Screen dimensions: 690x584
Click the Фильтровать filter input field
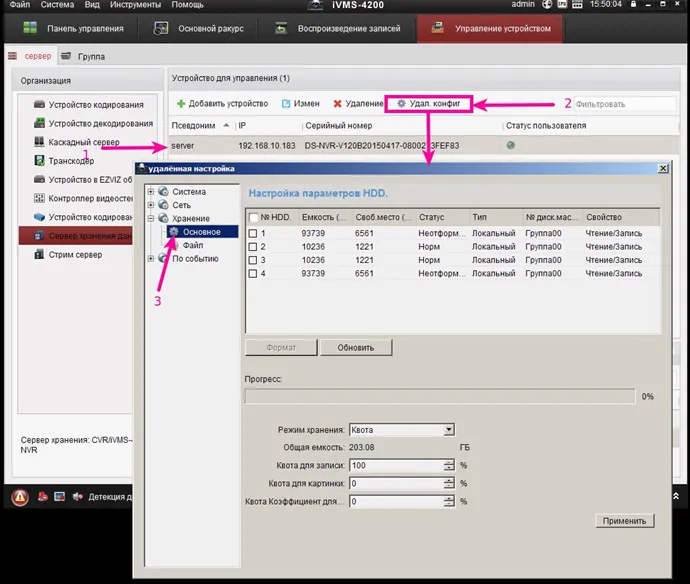pos(624,103)
